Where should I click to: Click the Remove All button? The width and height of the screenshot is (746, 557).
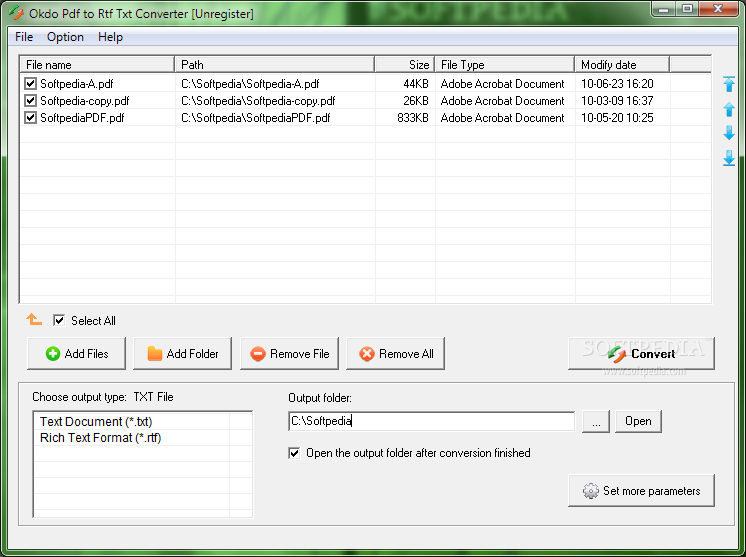coord(395,353)
